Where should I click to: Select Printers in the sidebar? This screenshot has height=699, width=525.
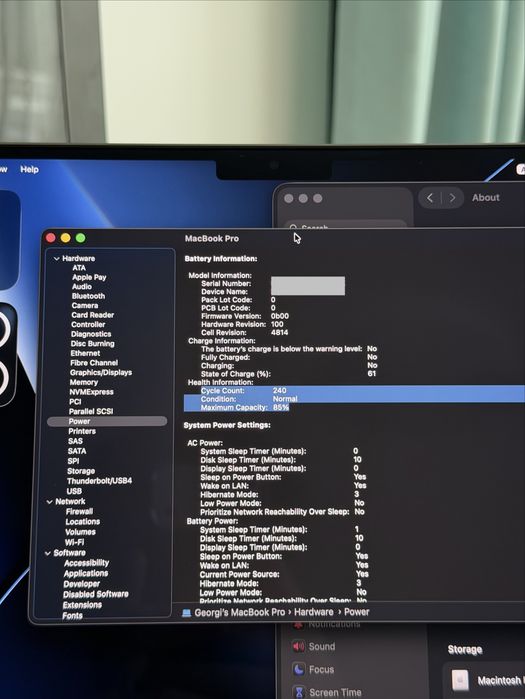coord(82,431)
